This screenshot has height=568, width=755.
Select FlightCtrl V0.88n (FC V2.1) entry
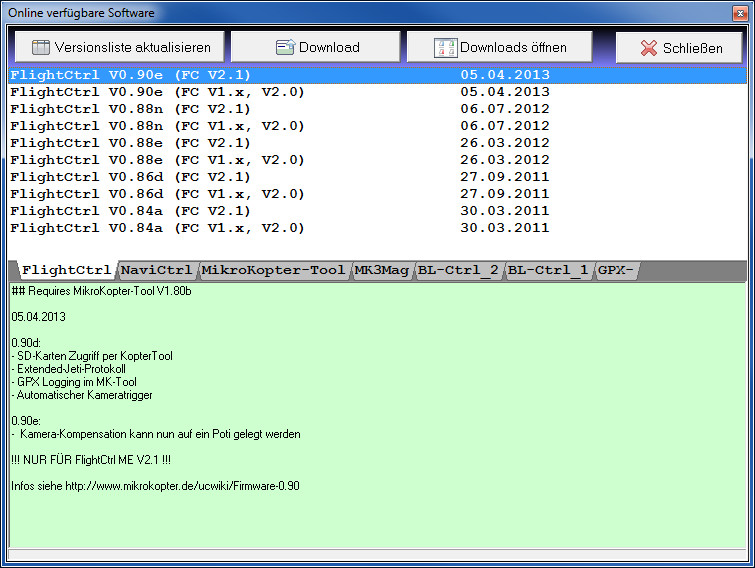coord(130,109)
